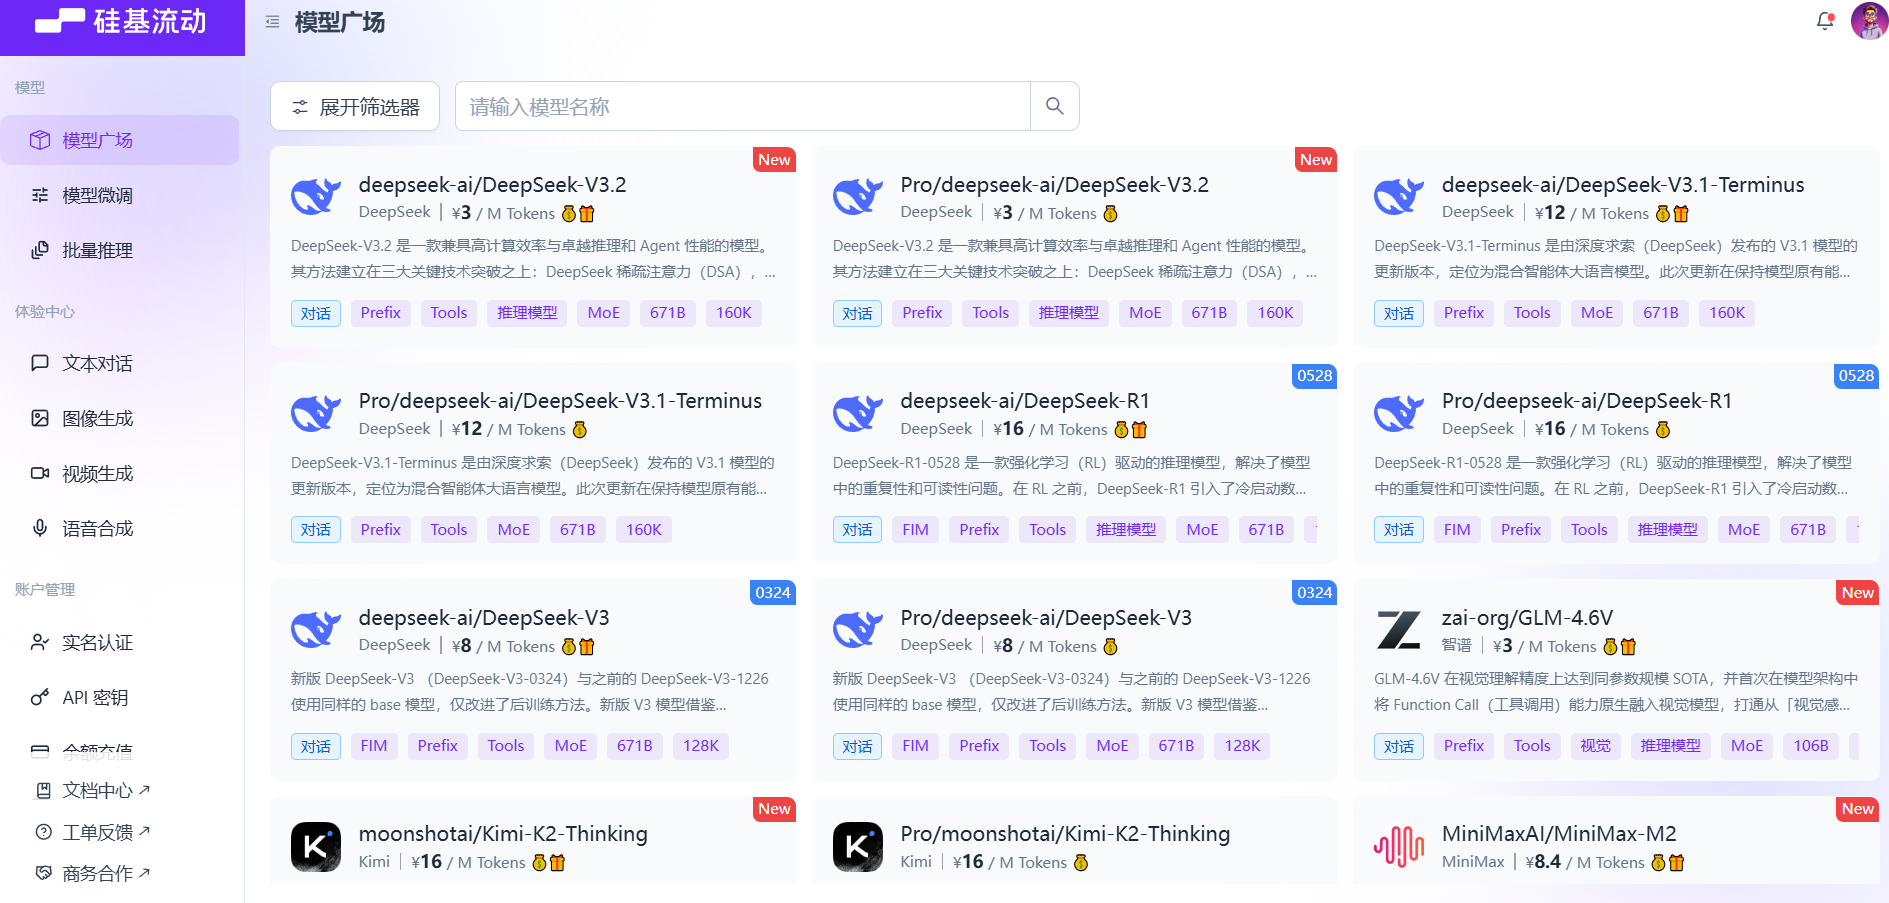Click the notification bell icon
This screenshot has height=903, width=1889.
[x=1825, y=21]
